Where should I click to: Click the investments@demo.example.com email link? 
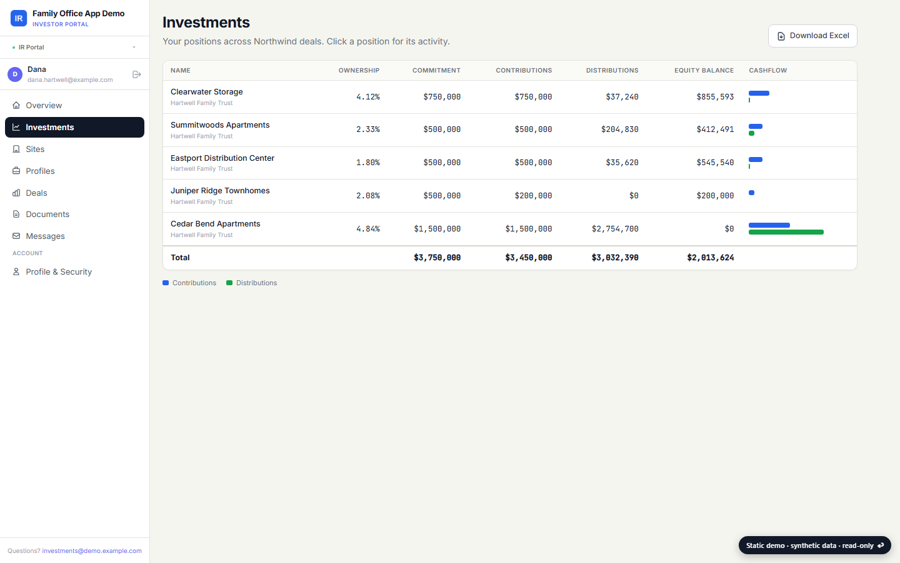[x=92, y=550]
